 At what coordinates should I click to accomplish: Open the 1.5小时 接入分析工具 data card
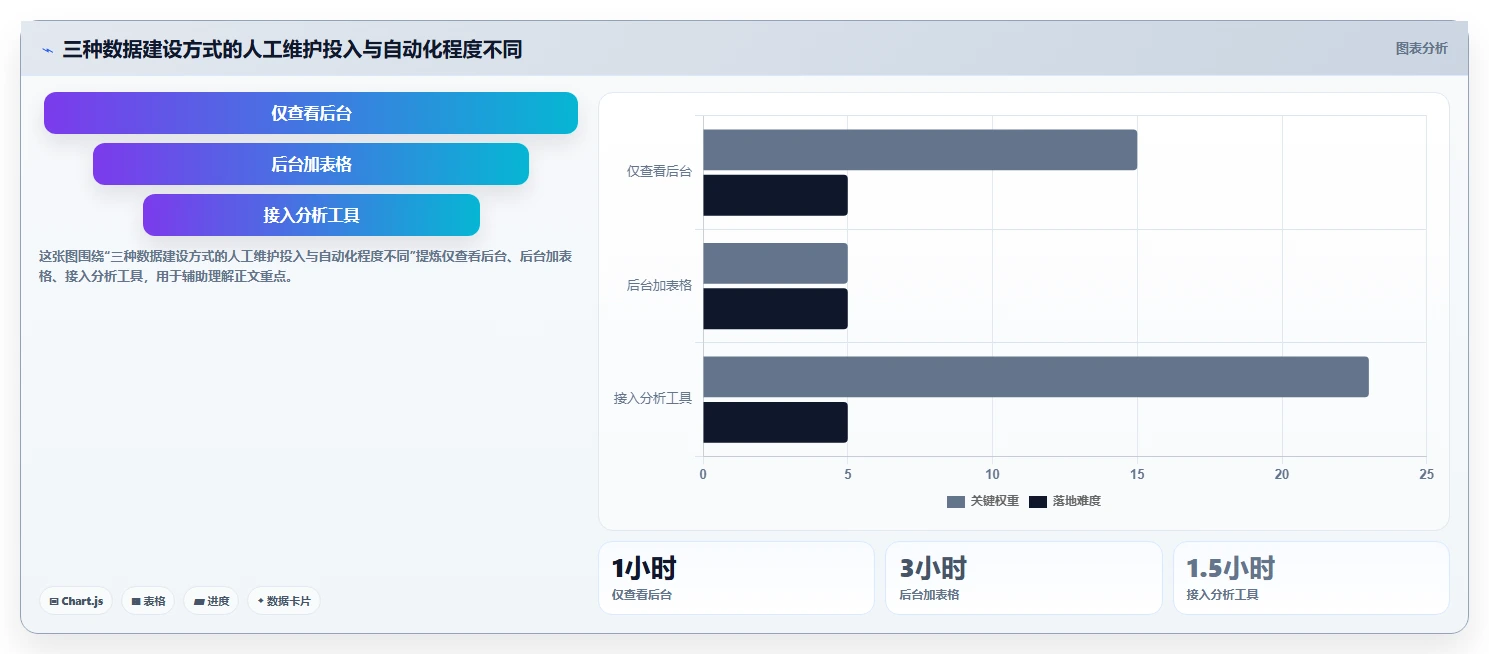pyautogui.click(x=1311, y=578)
